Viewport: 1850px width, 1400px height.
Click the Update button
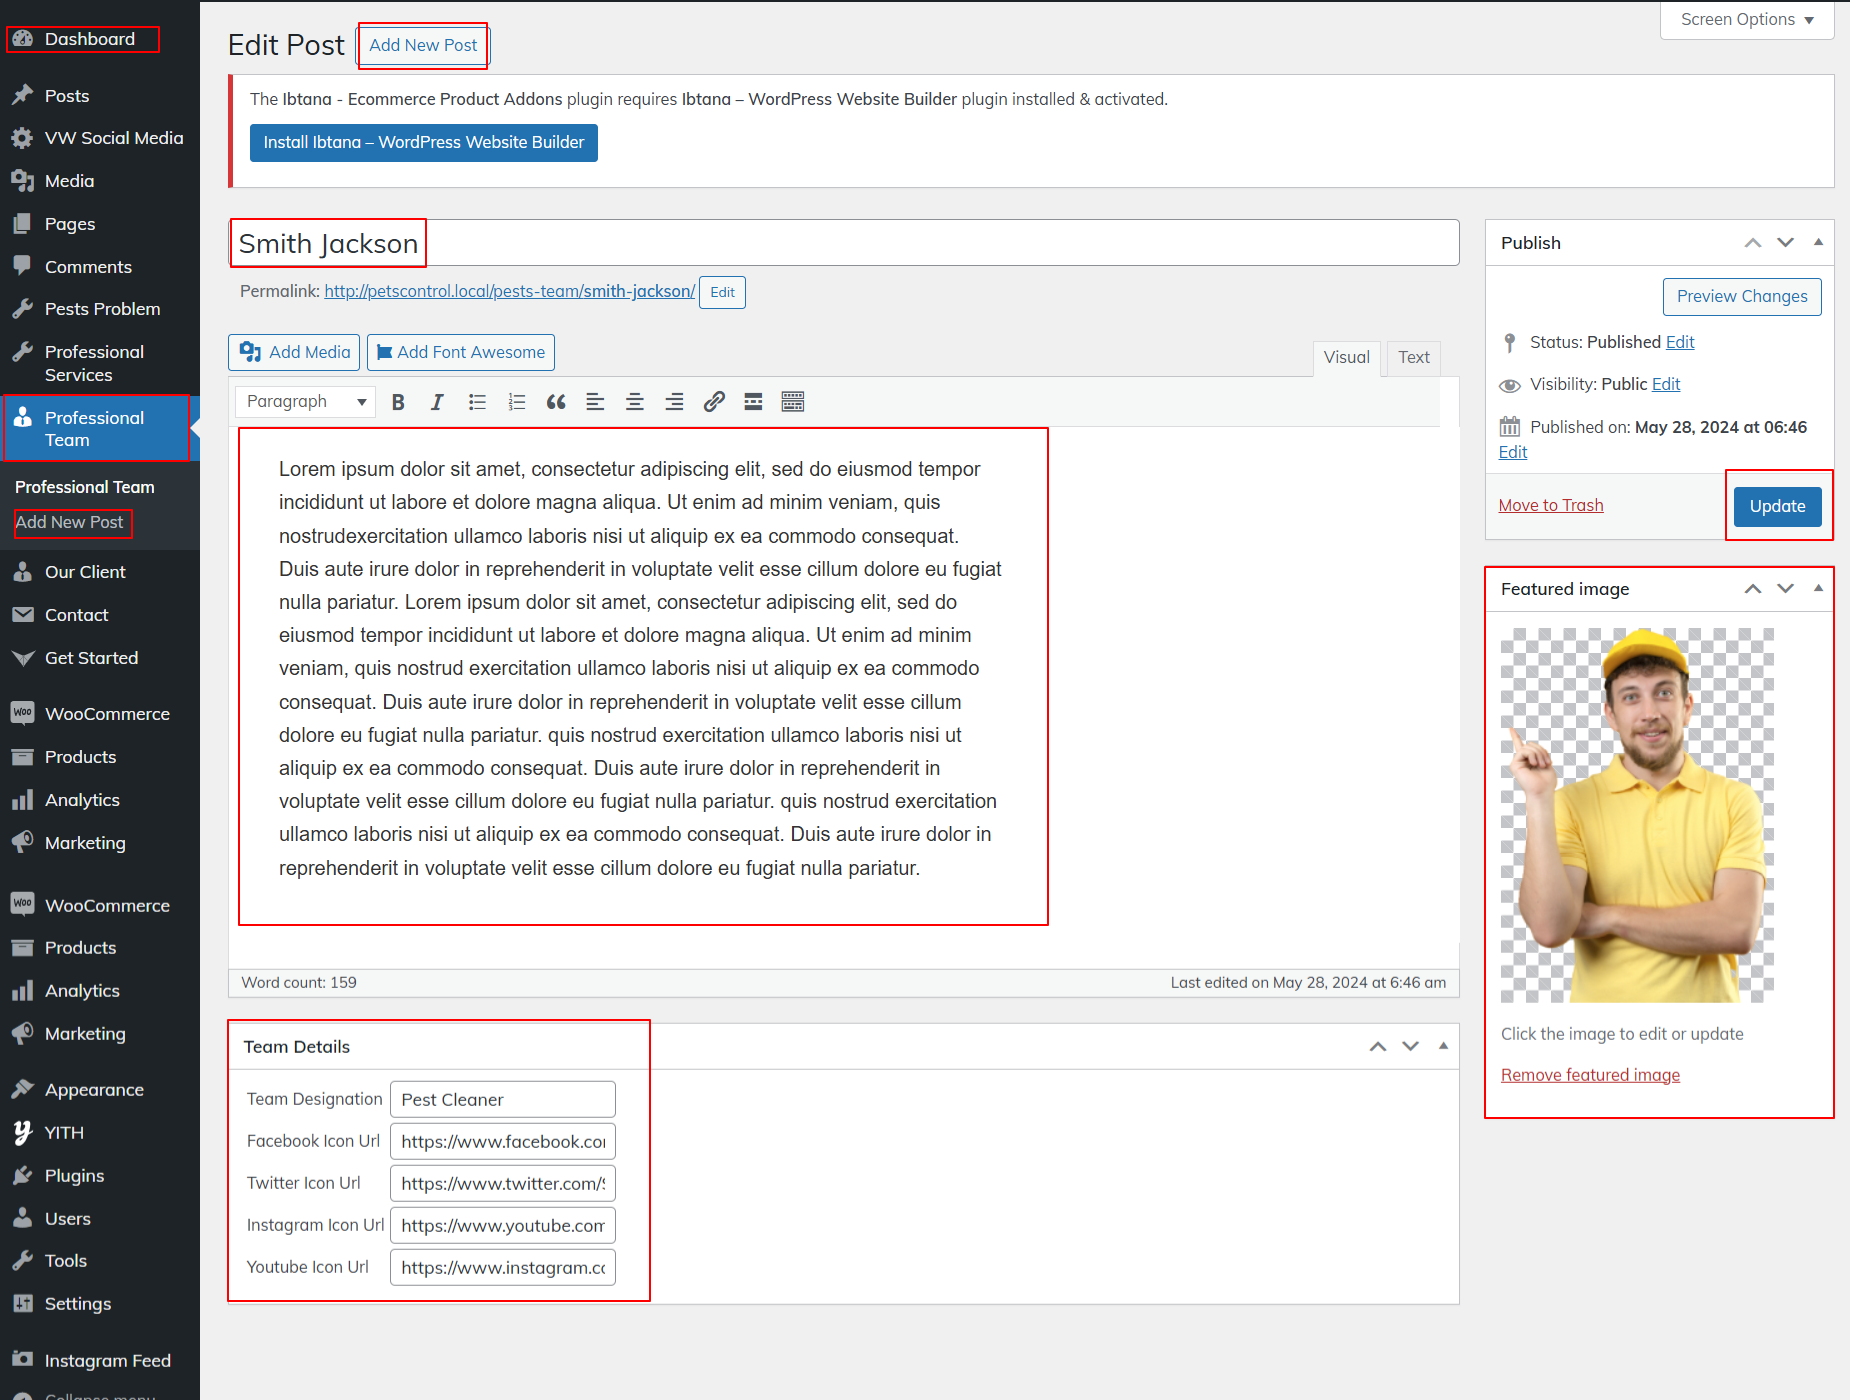point(1777,506)
